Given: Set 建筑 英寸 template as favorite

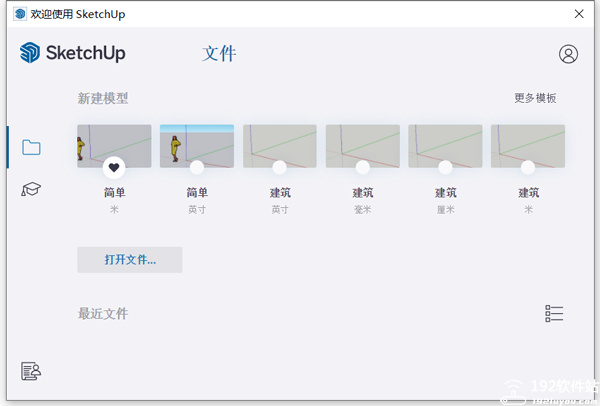Looking at the screenshot, I should (x=279, y=168).
